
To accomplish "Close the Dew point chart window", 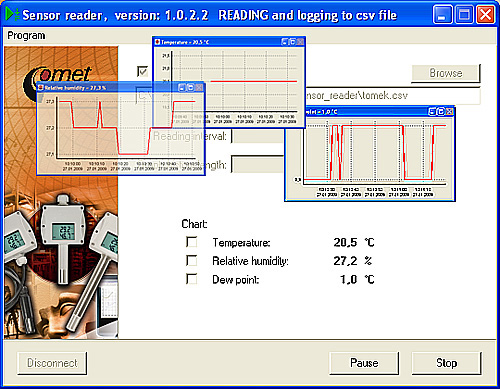I will 449,112.
